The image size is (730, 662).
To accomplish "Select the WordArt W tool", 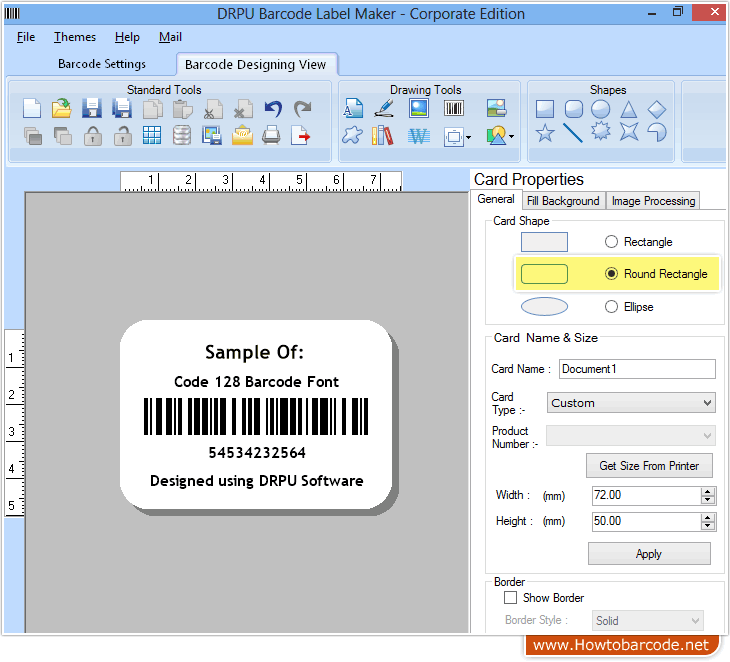I will coord(419,136).
